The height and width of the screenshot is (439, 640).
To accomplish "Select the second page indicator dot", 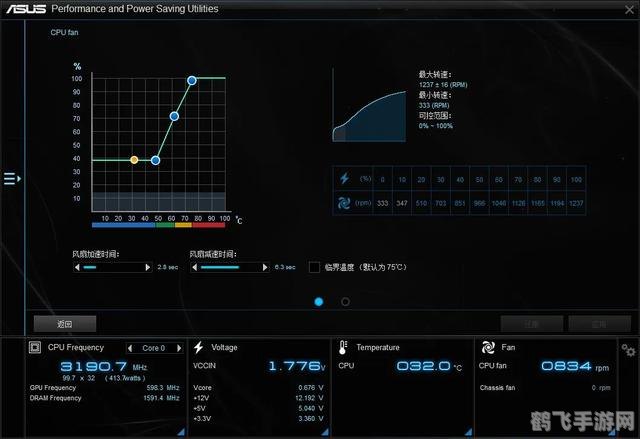I will point(345,300).
